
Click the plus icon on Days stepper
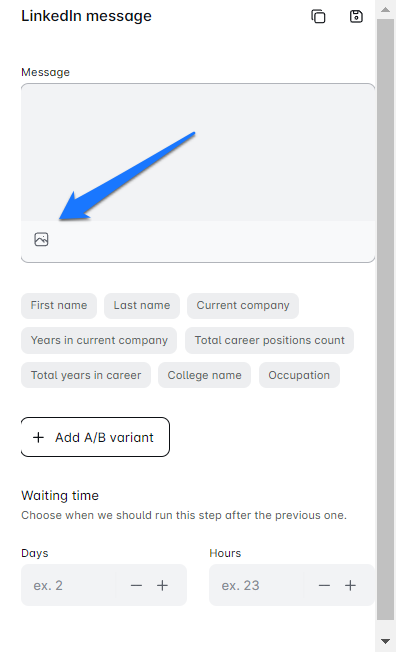point(162,585)
